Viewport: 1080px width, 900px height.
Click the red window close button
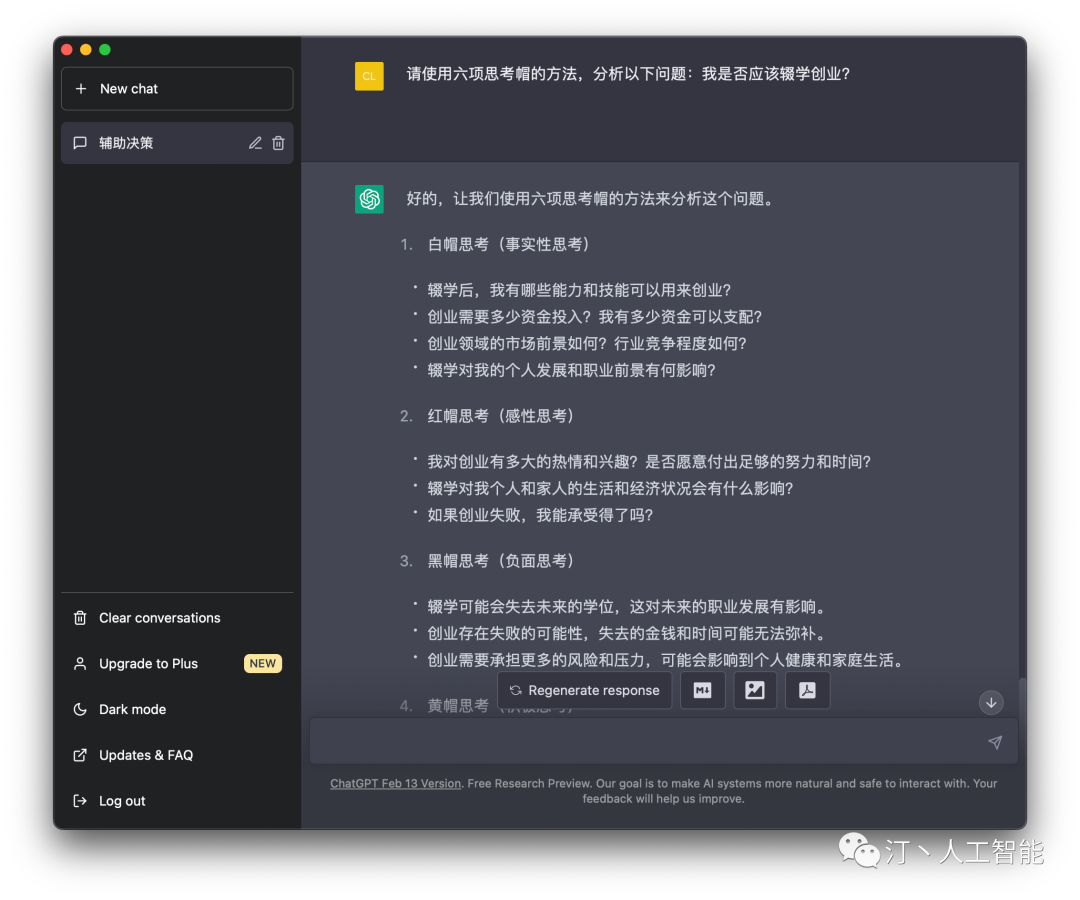point(67,50)
